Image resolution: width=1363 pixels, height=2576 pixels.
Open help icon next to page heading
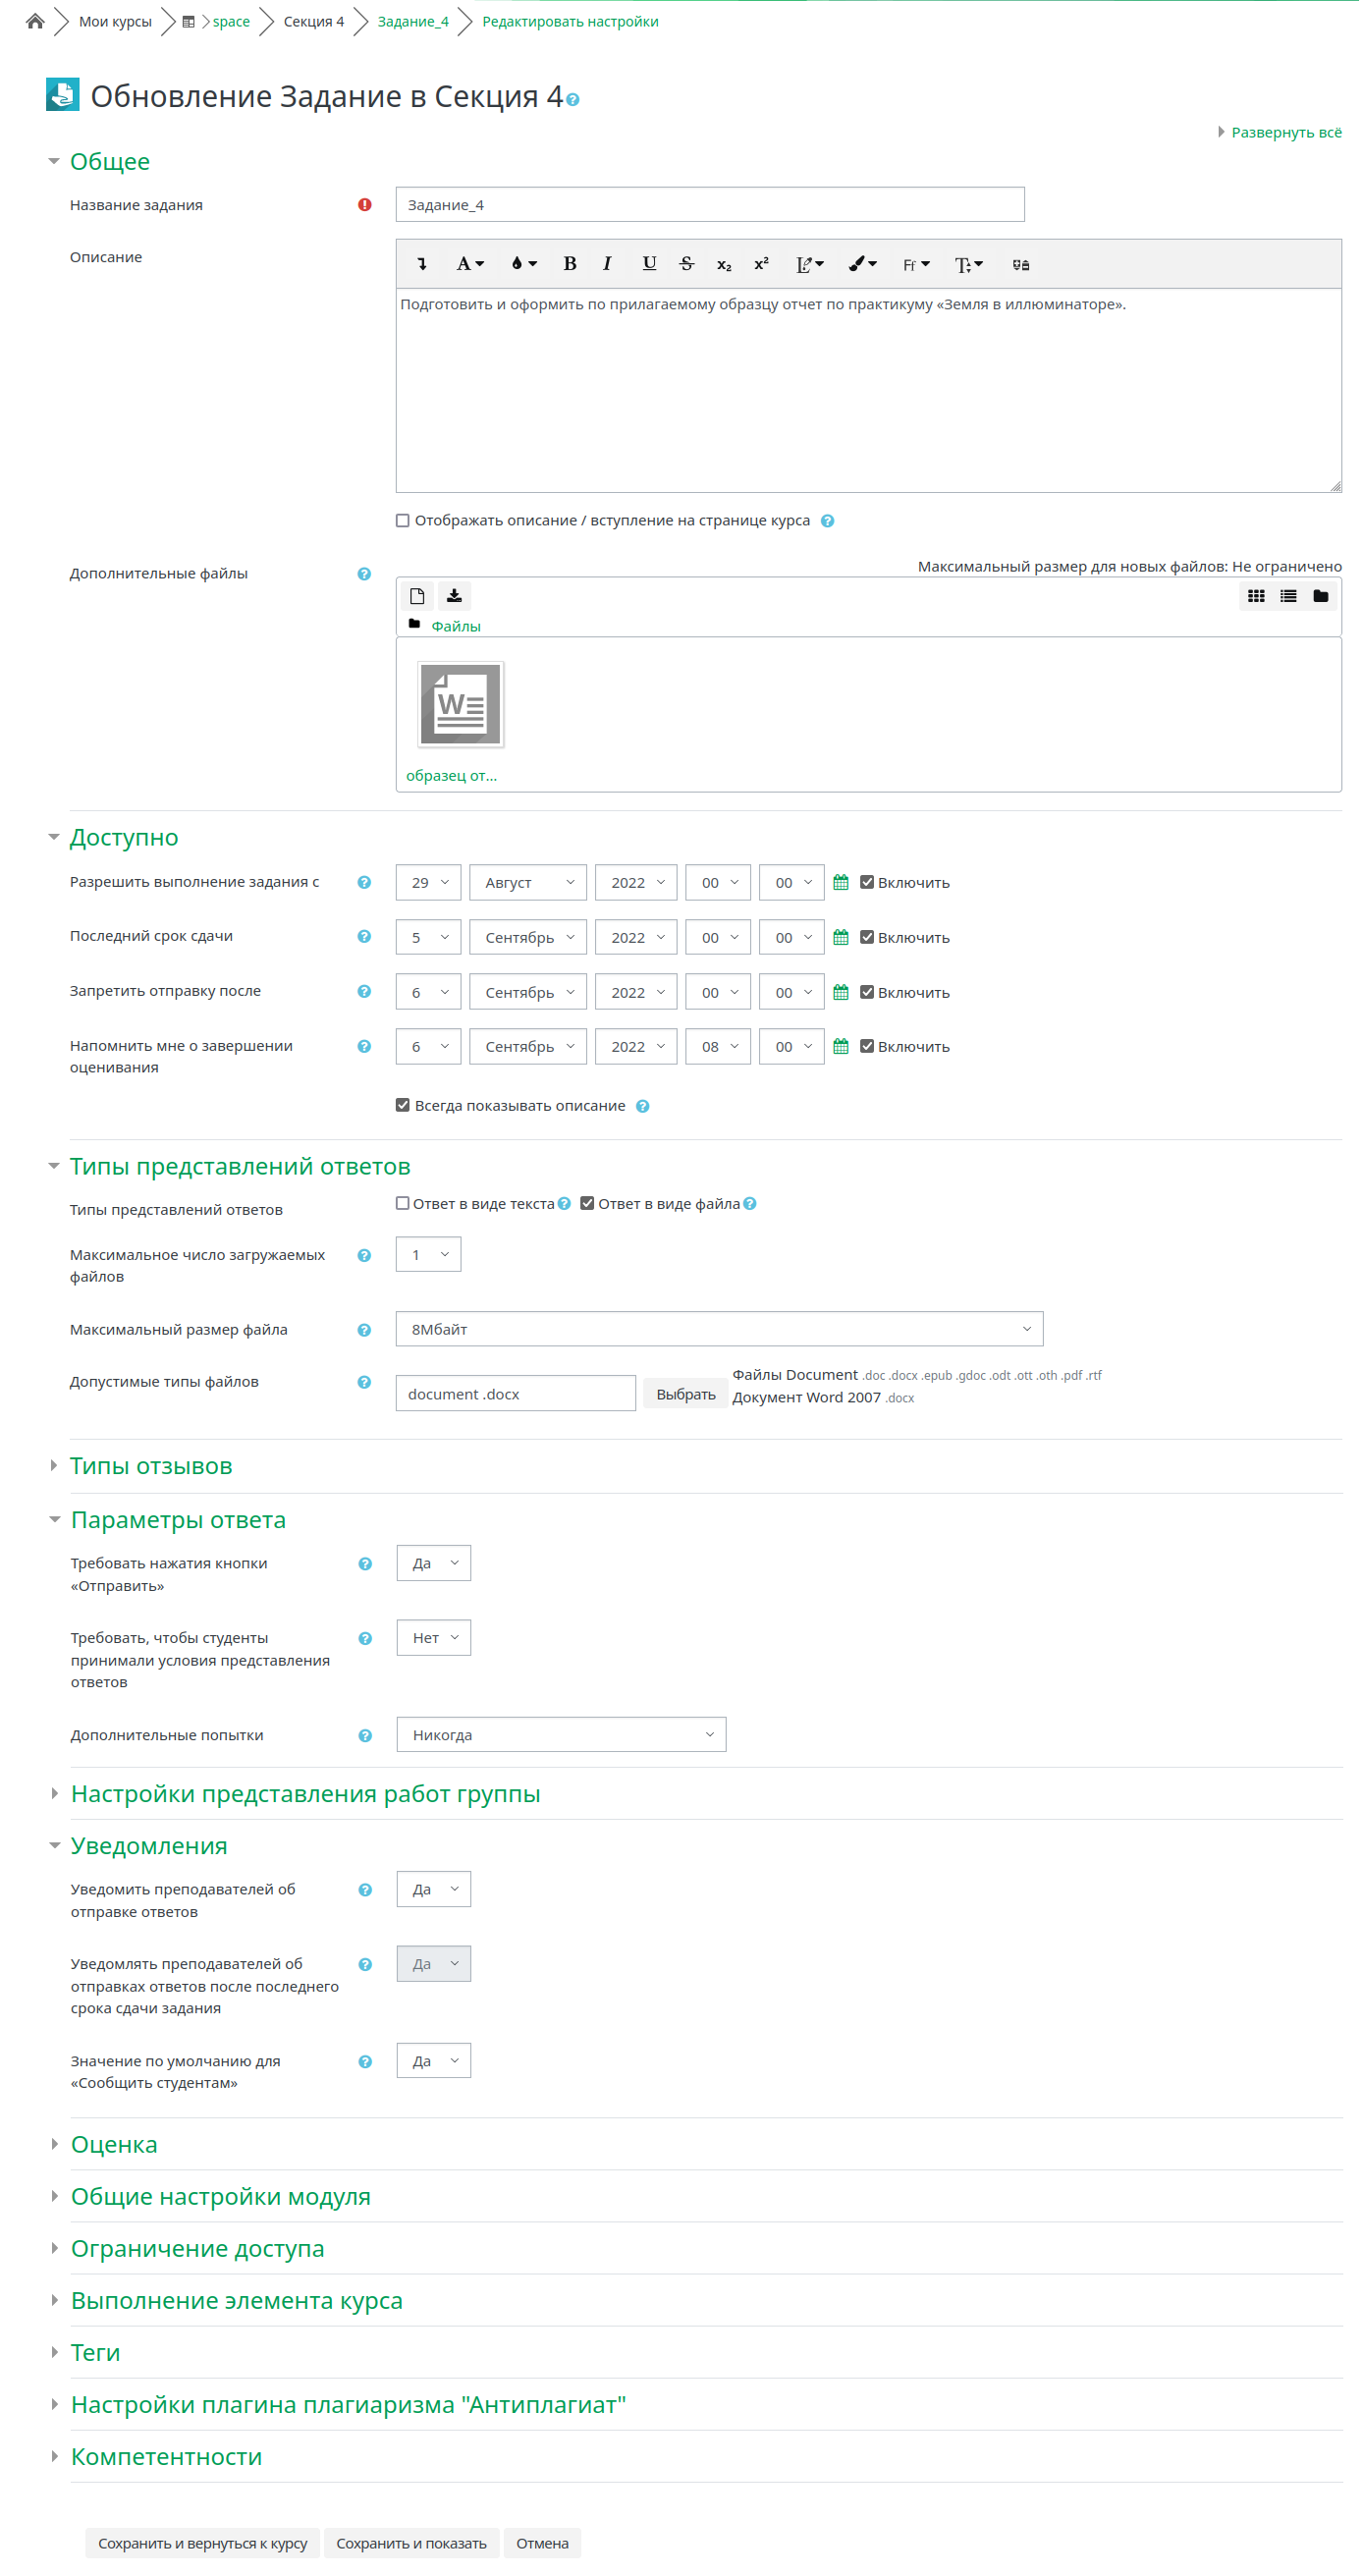(x=573, y=100)
